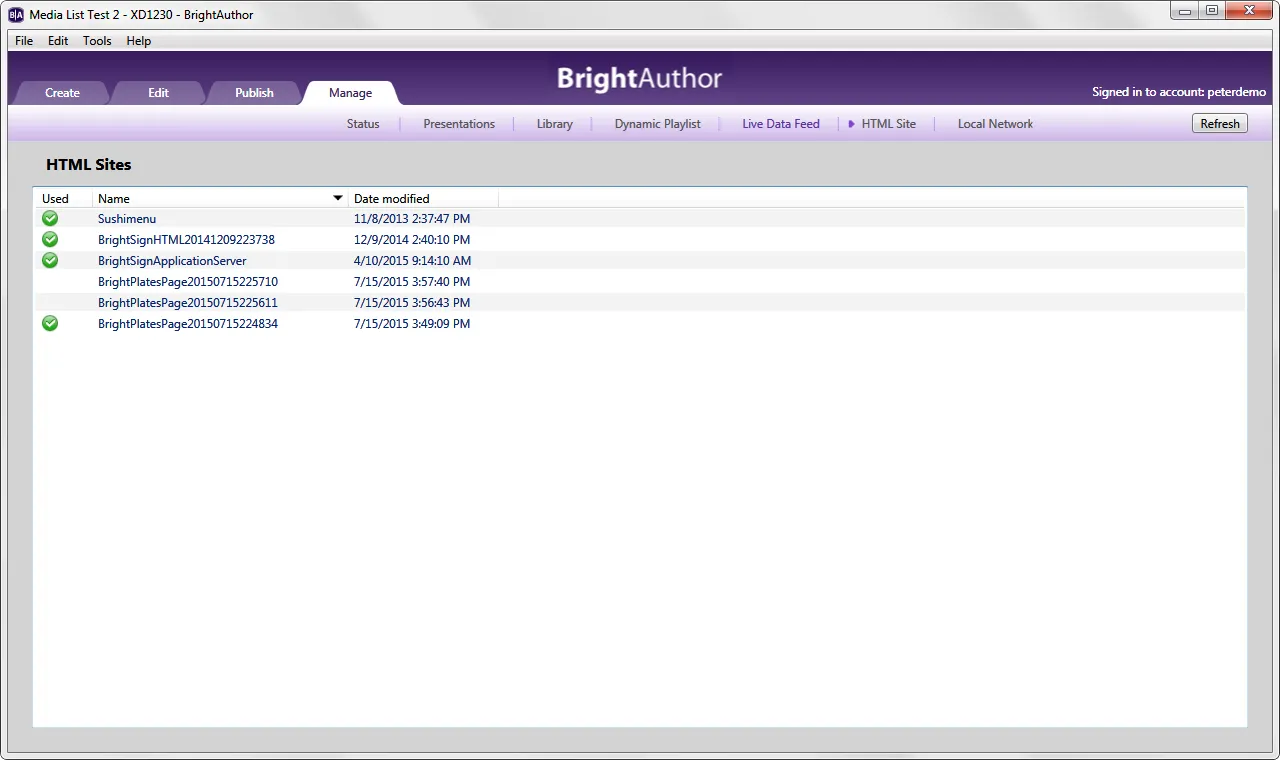Click the signed in account peterdemo text

tap(1179, 92)
